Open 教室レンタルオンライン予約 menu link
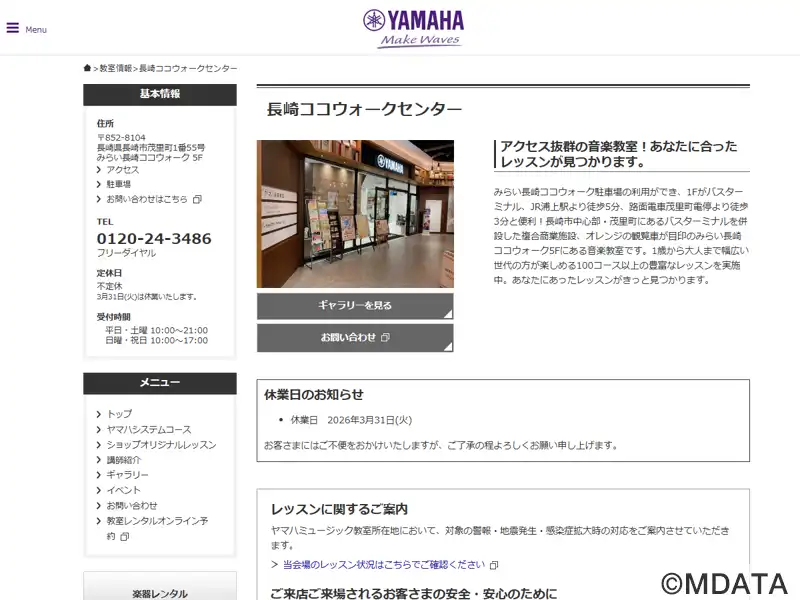Screen dimensions: 800x600 (157, 528)
